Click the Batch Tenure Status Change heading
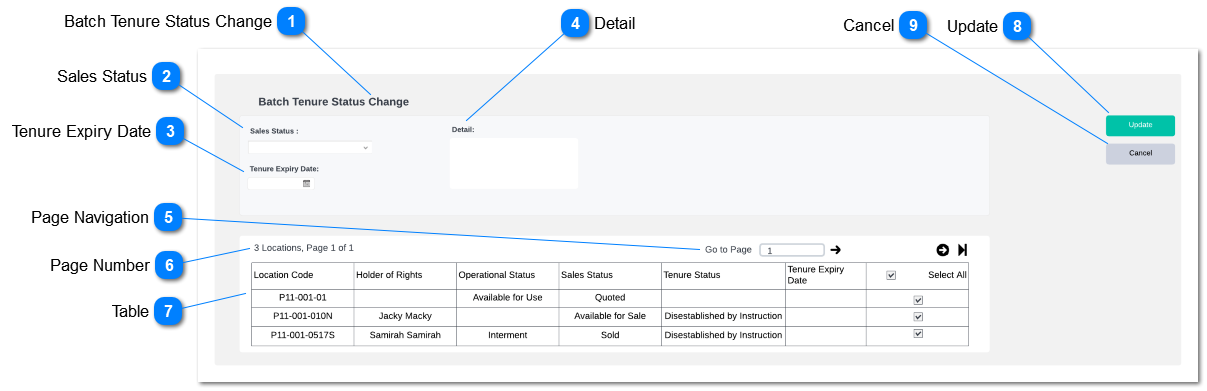This screenshot has height=391, width=1207. (x=333, y=102)
